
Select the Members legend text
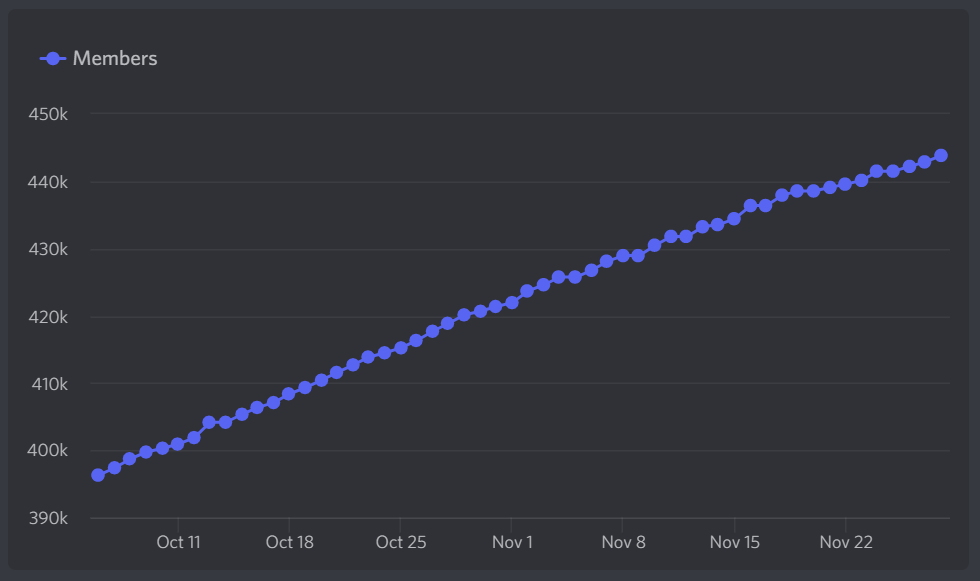click(113, 58)
